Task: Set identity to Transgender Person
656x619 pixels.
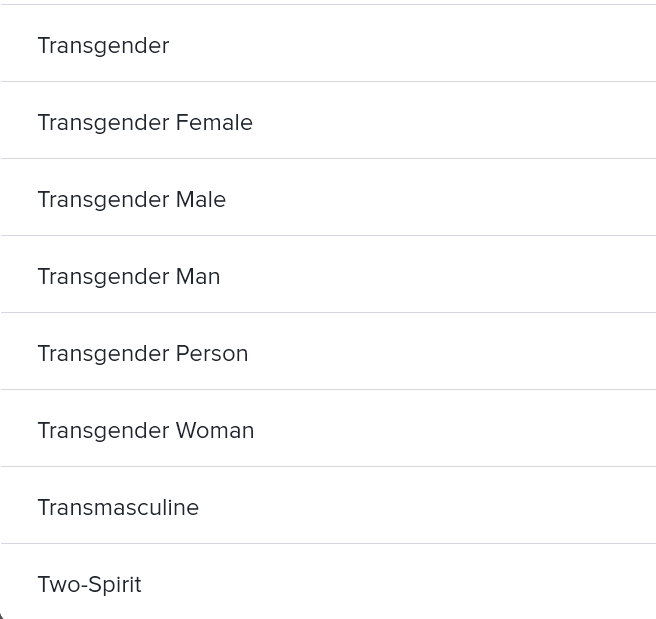Action: coord(143,353)
